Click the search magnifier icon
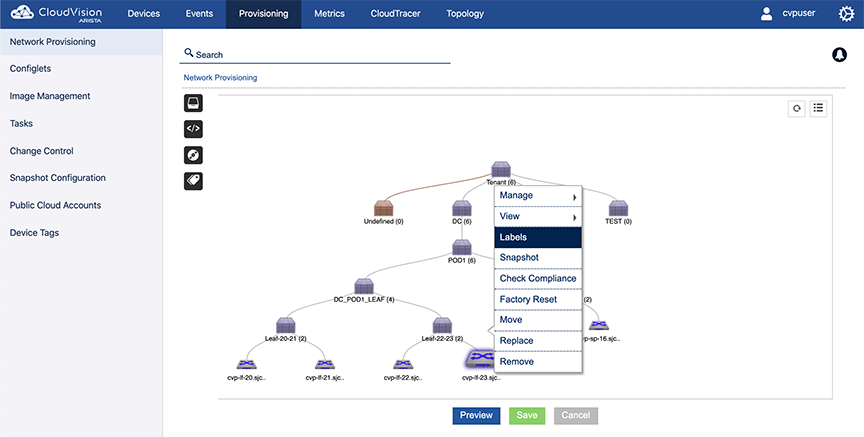864x437 pixels. (x=189, y=53)
